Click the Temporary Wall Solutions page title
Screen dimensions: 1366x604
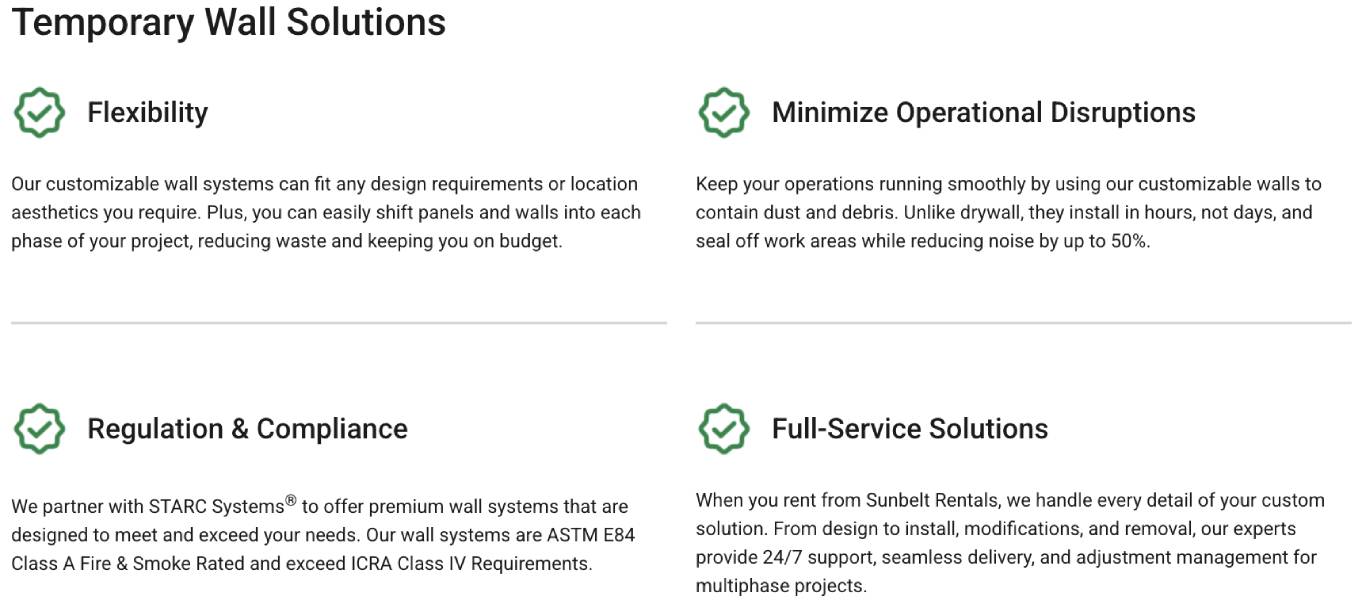tap(229, 22)
